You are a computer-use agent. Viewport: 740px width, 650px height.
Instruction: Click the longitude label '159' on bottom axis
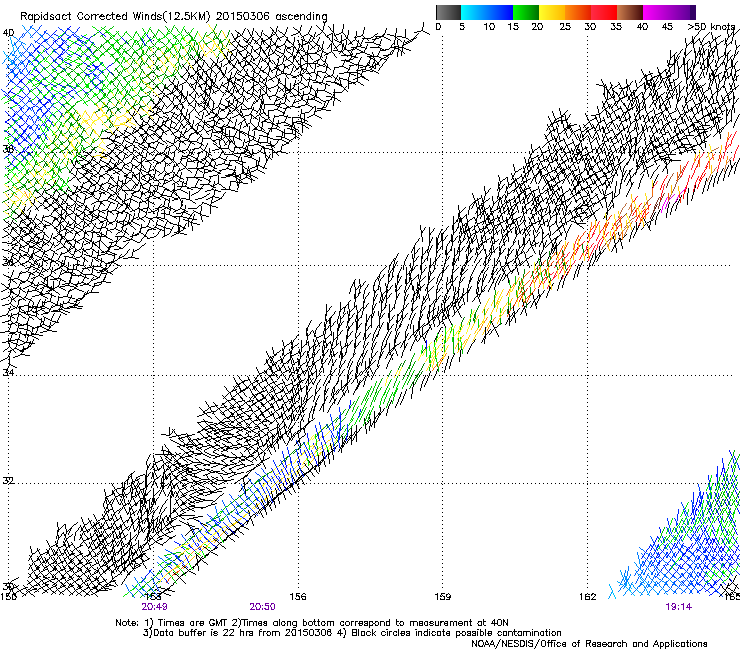(x=442, y=597)
